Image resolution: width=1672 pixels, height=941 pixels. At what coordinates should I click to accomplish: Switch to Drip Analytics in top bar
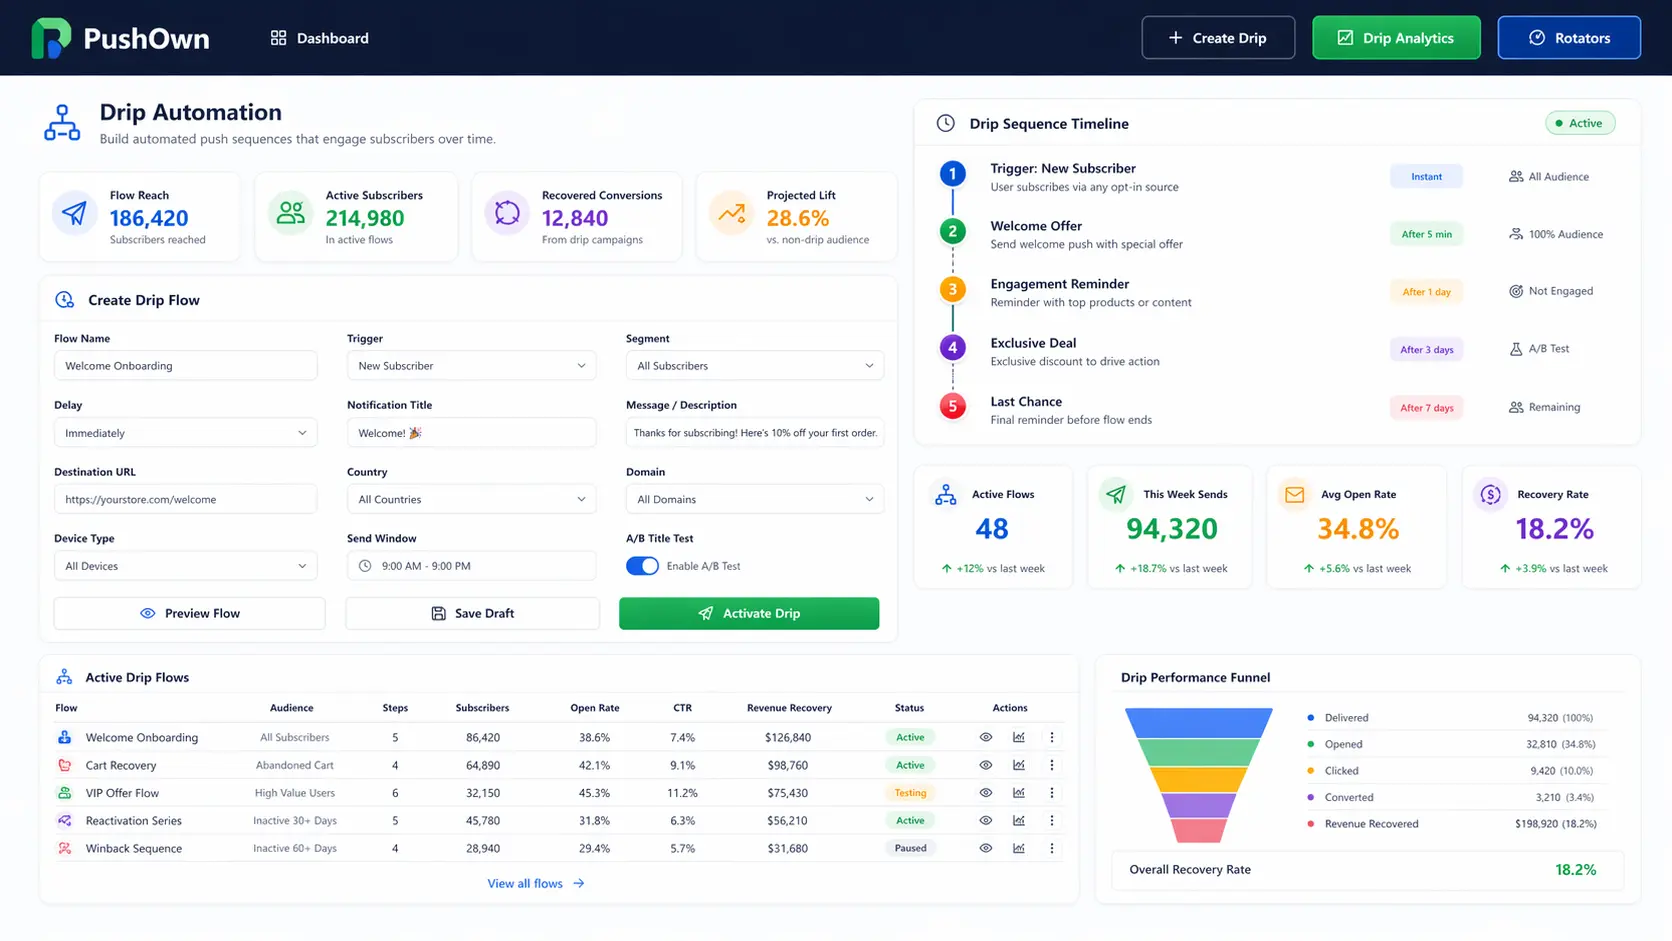[x=1396, y=38]
